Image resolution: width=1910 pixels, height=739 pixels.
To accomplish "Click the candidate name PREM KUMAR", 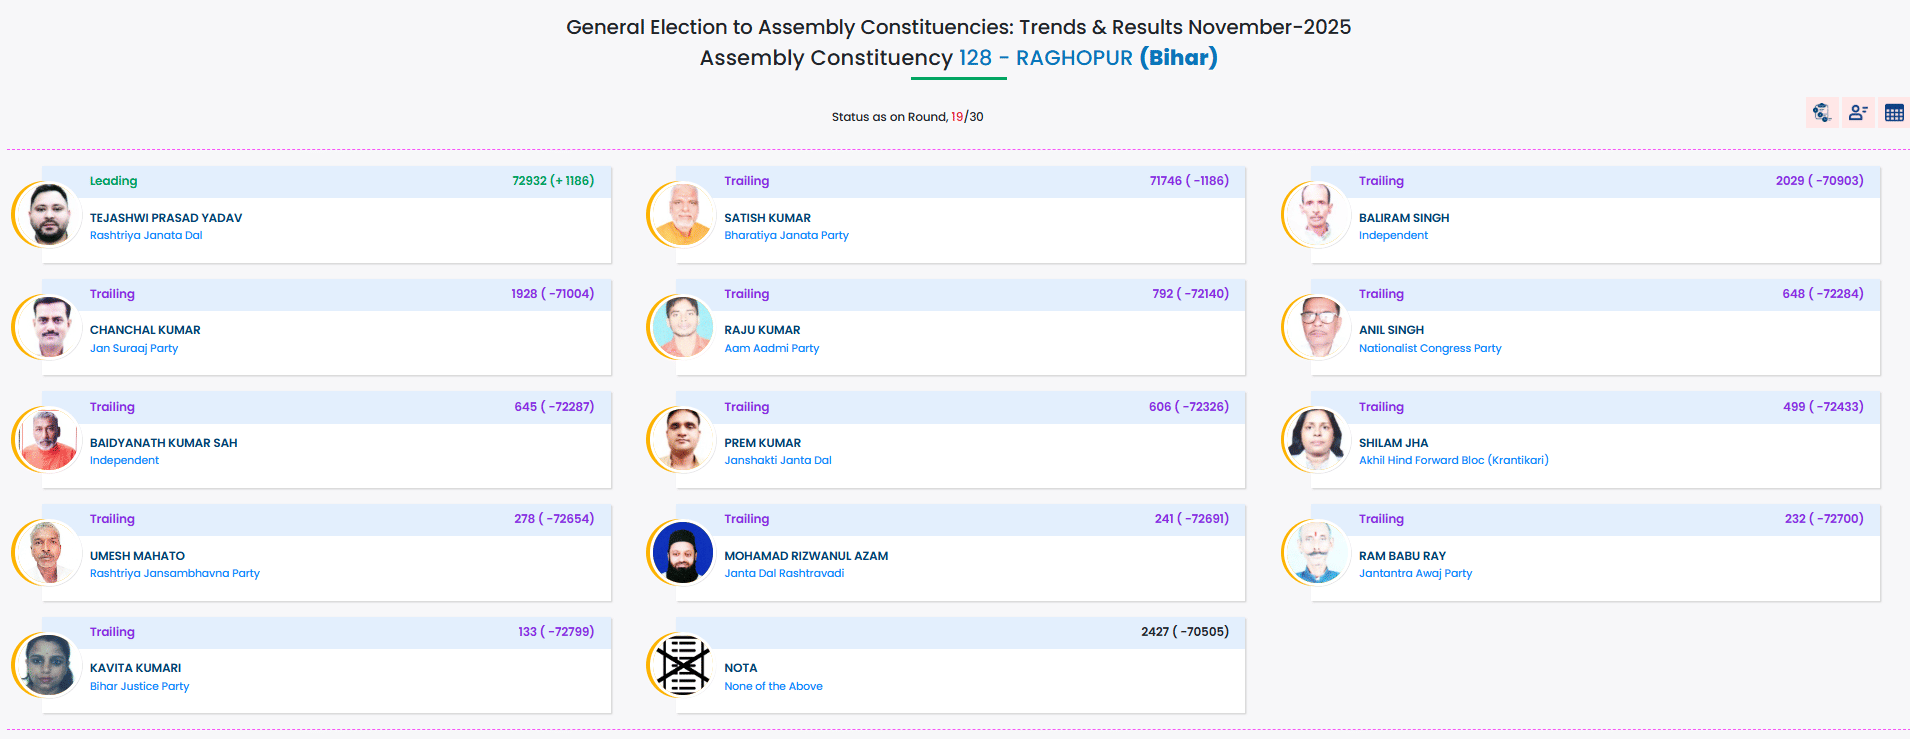I will click(x=762, y=443).
